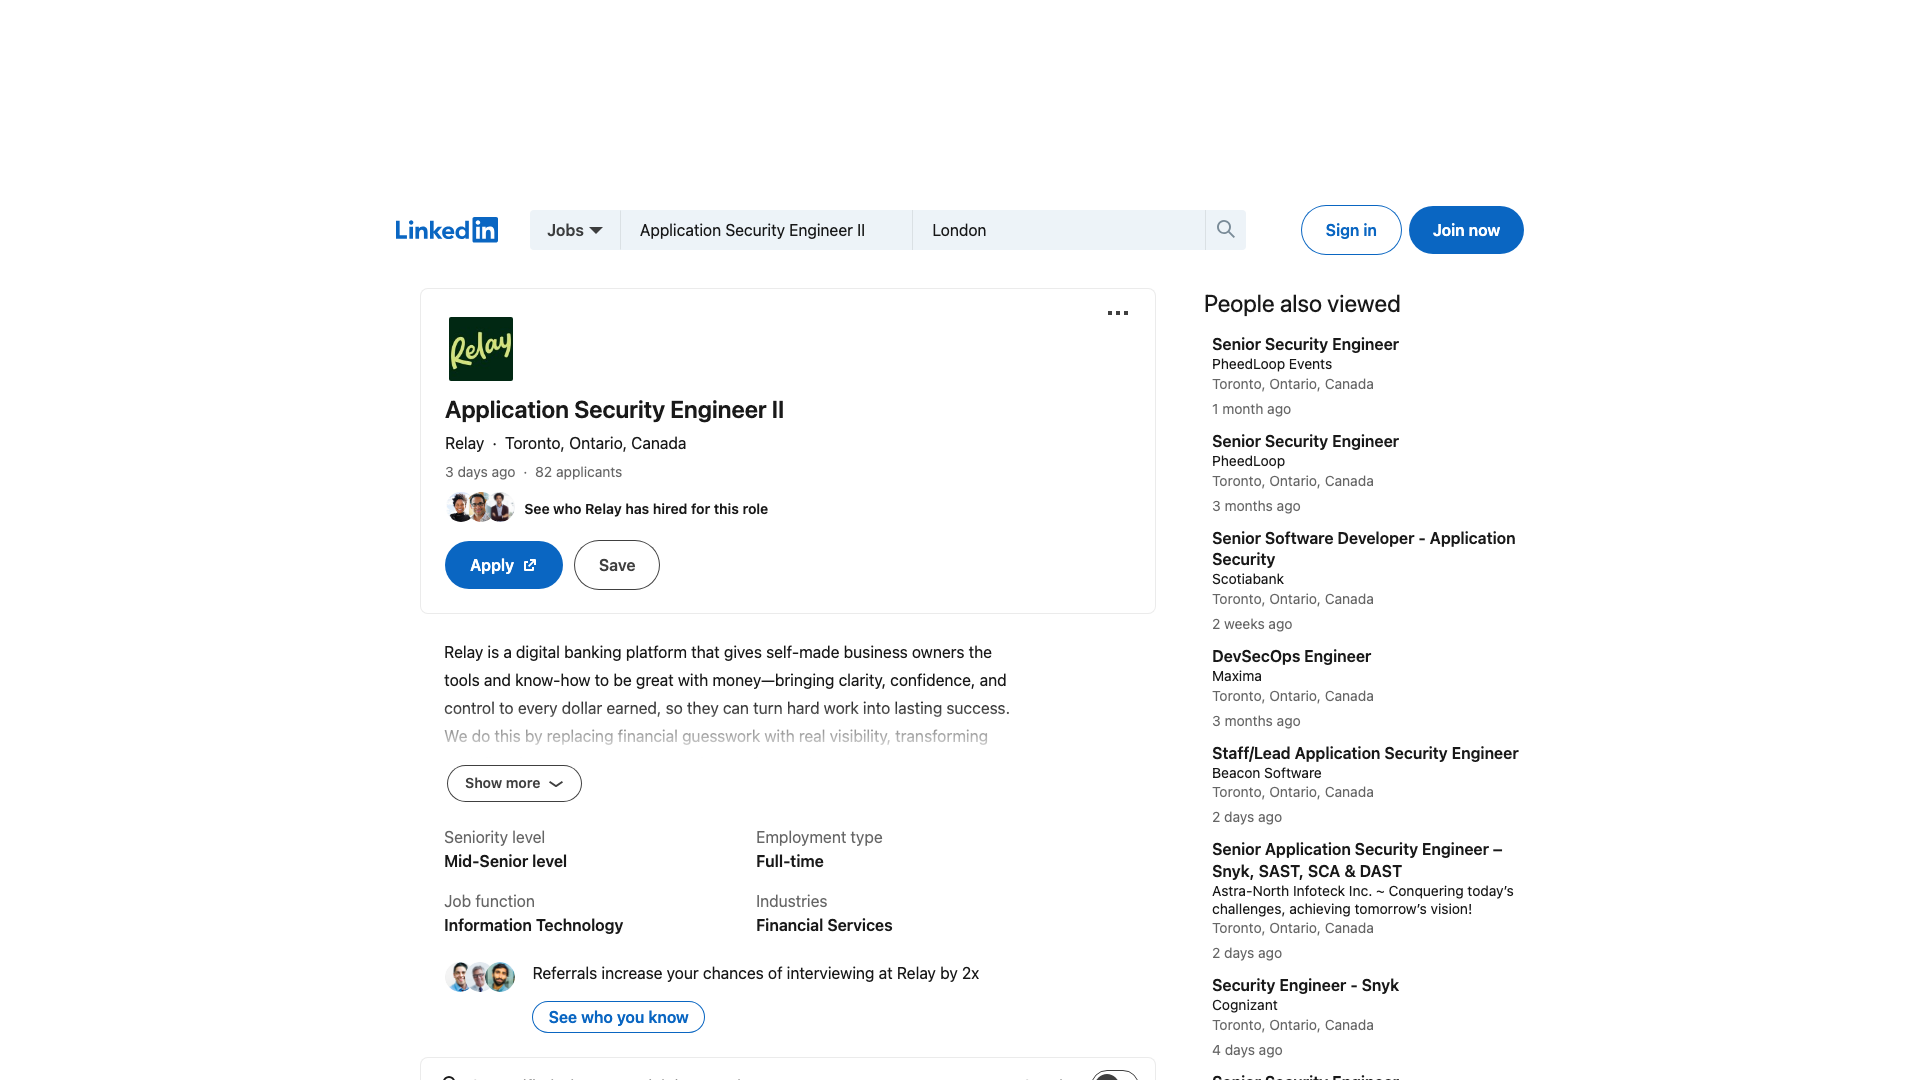The height and width of the screenshot is (1080, 1920).
Task: Open Senior Application Security Engineer – Snyk job
Action: pos(1357,860)
